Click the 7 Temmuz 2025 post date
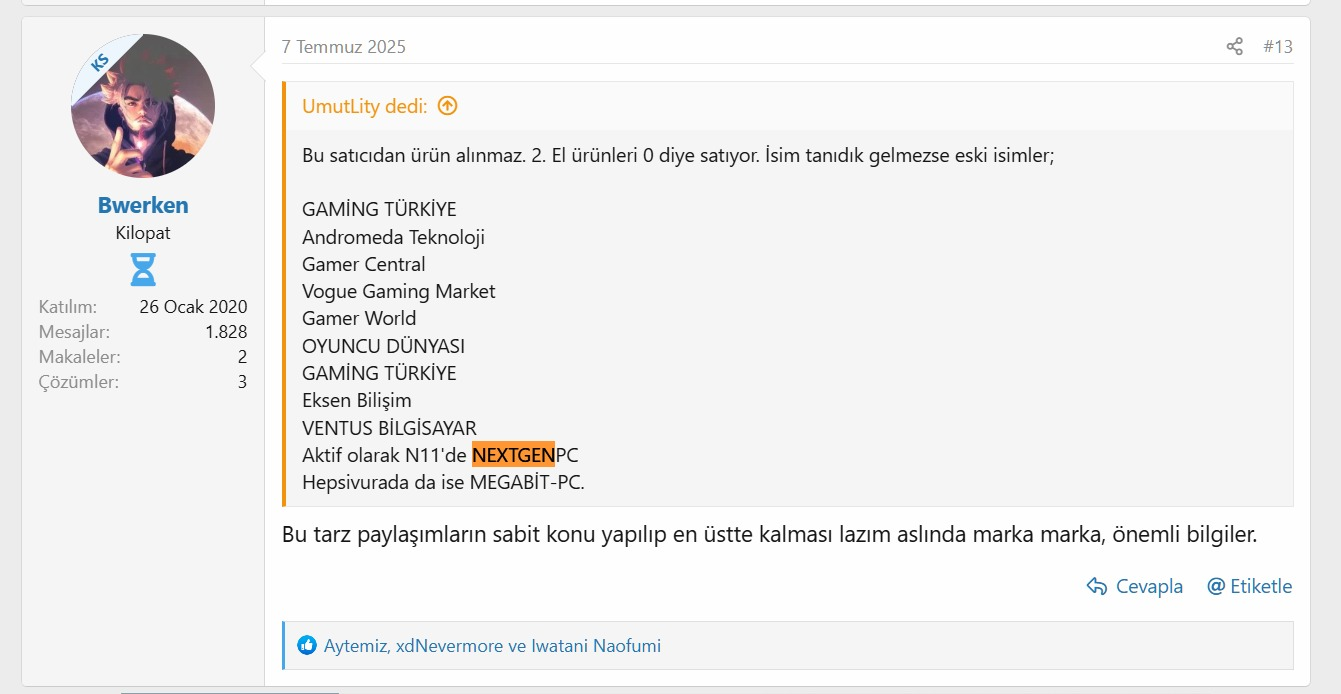 344,47
